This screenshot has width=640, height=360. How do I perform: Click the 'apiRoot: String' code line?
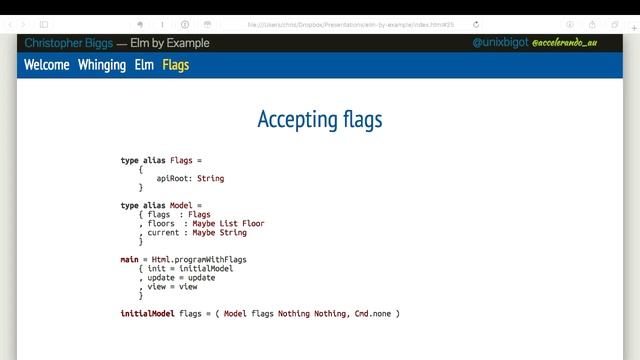pos(190,178)
